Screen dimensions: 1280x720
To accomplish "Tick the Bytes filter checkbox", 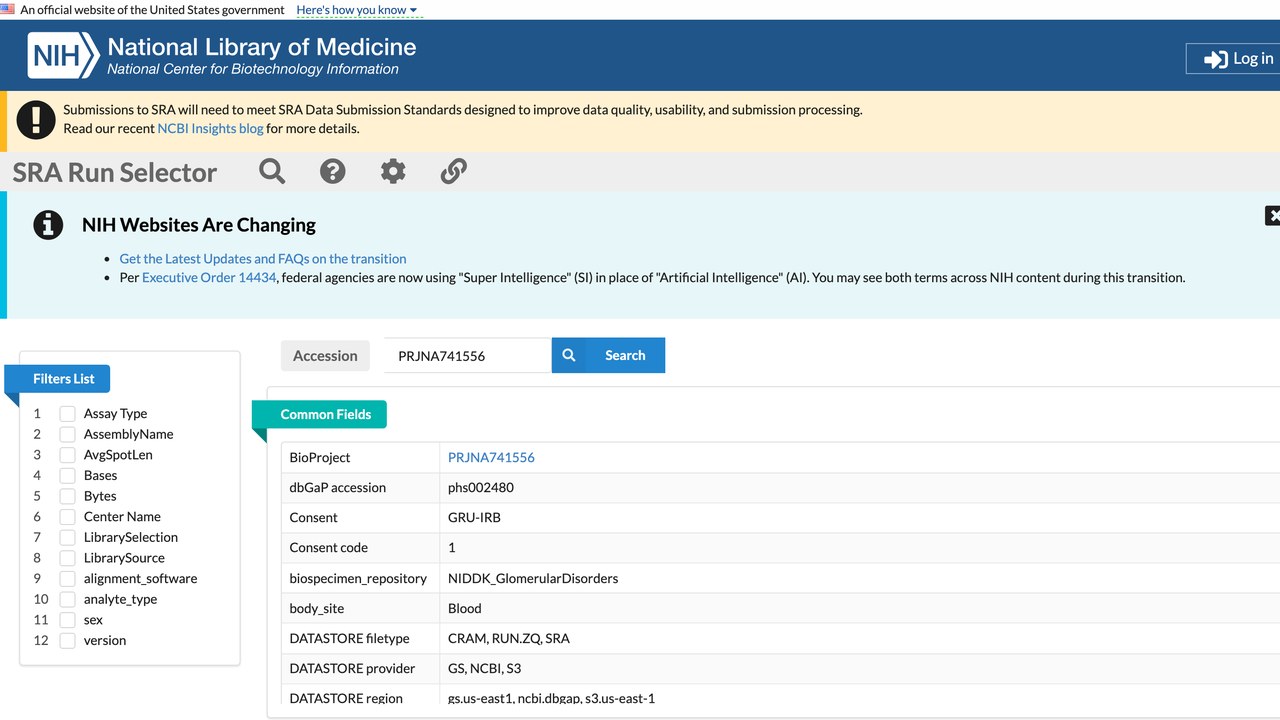I will [67, 496].
